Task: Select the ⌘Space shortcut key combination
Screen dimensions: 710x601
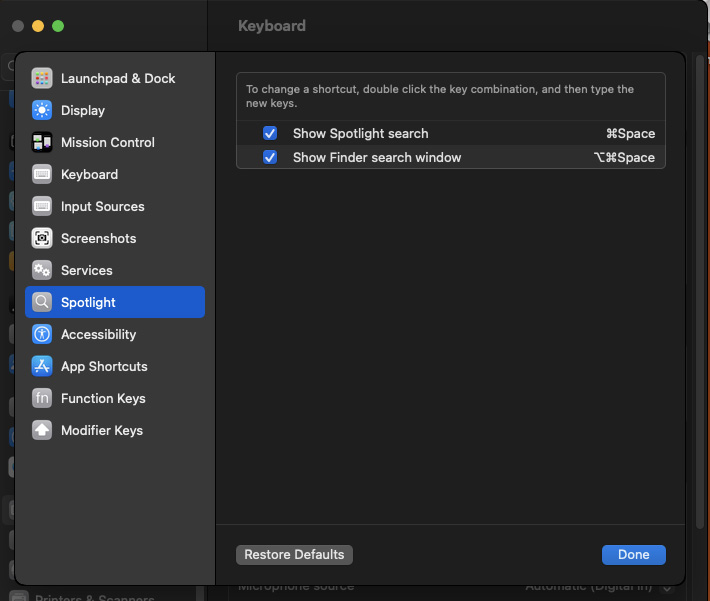Action: (x=630, y=133)
